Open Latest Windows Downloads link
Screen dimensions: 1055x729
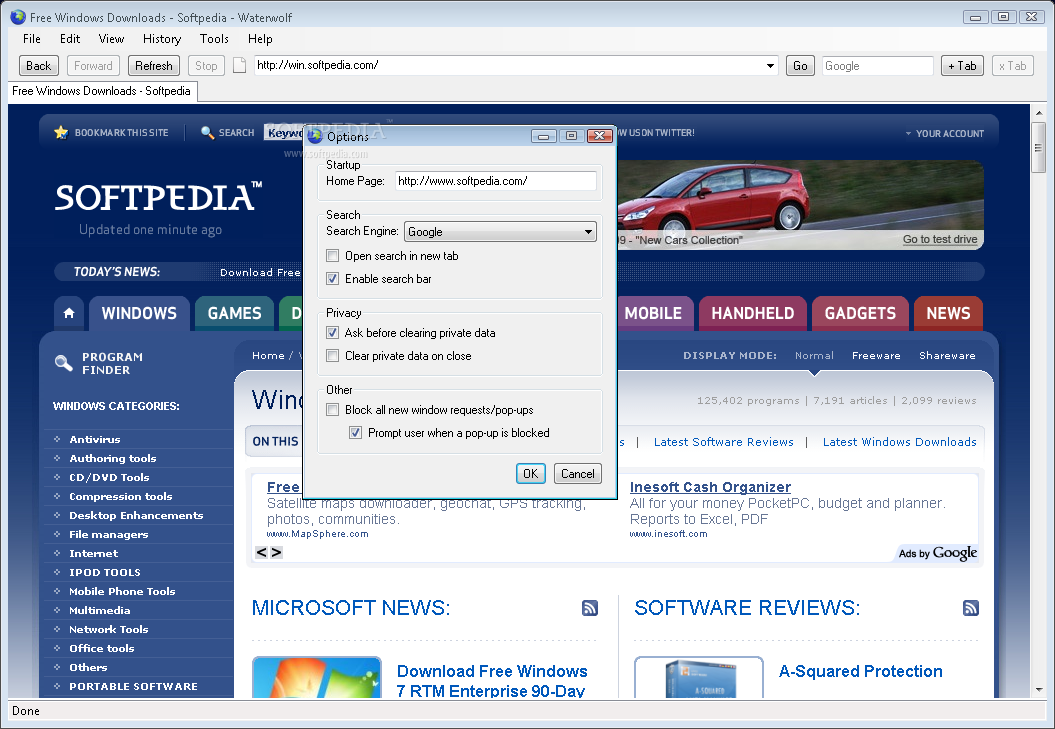tap(900, 442)
